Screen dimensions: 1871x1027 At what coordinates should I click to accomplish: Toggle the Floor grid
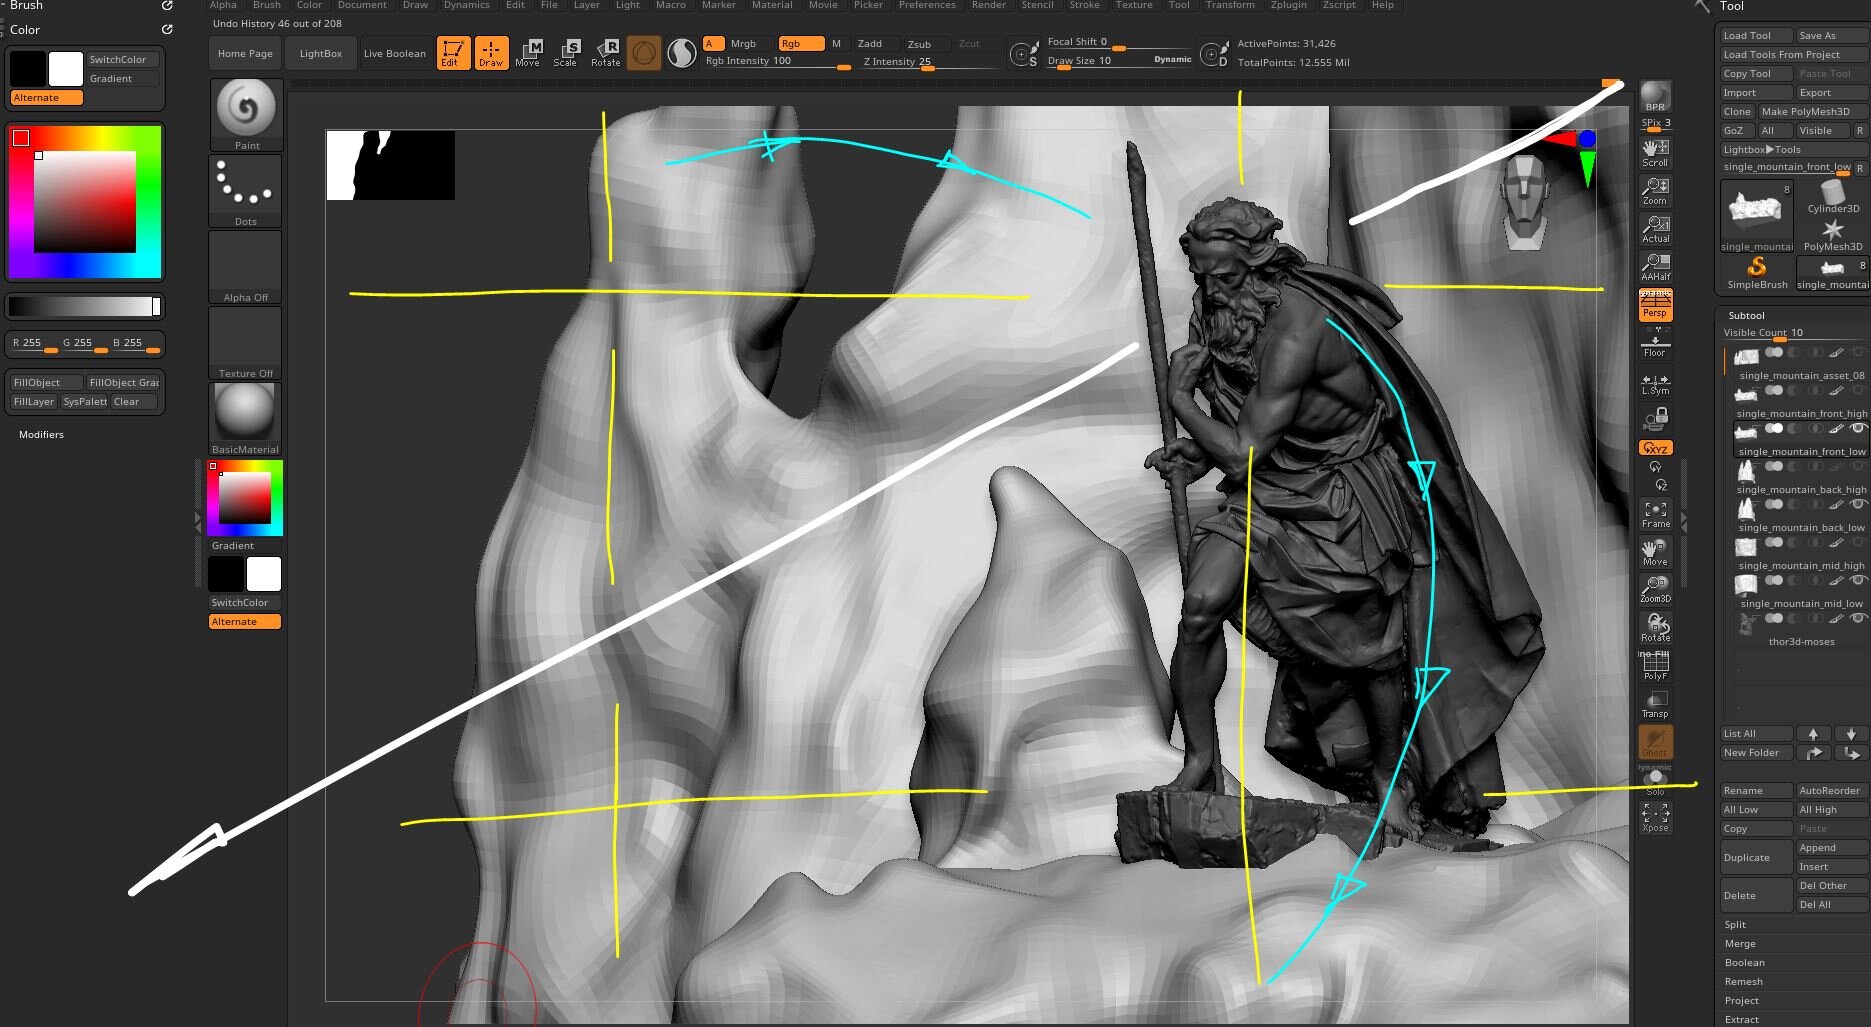[x=1655, y=343]
